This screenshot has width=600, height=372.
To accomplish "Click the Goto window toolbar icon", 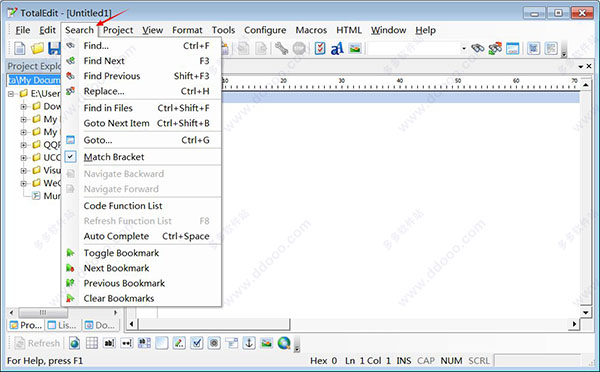I will (513, 49).
